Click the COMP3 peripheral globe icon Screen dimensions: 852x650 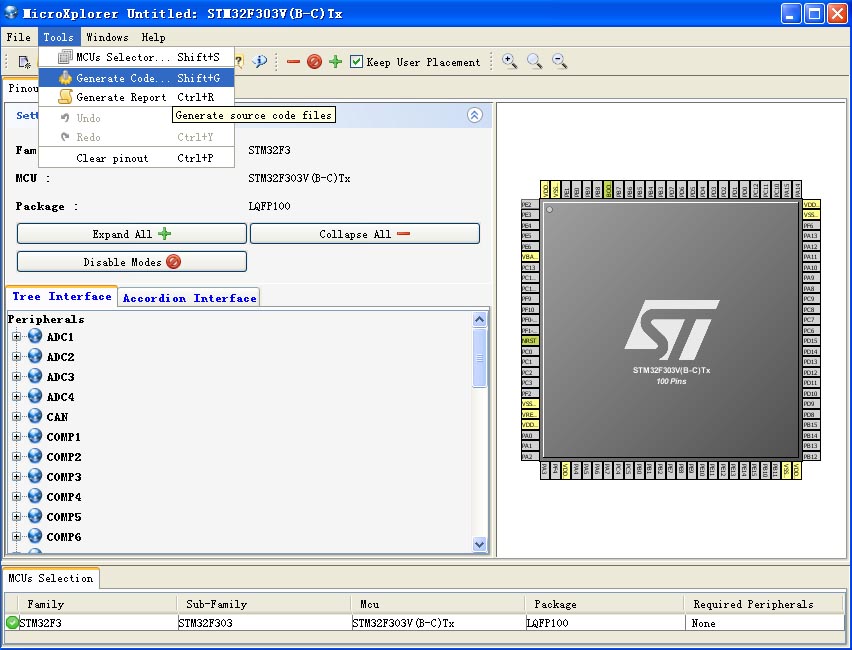pos(35,476)
